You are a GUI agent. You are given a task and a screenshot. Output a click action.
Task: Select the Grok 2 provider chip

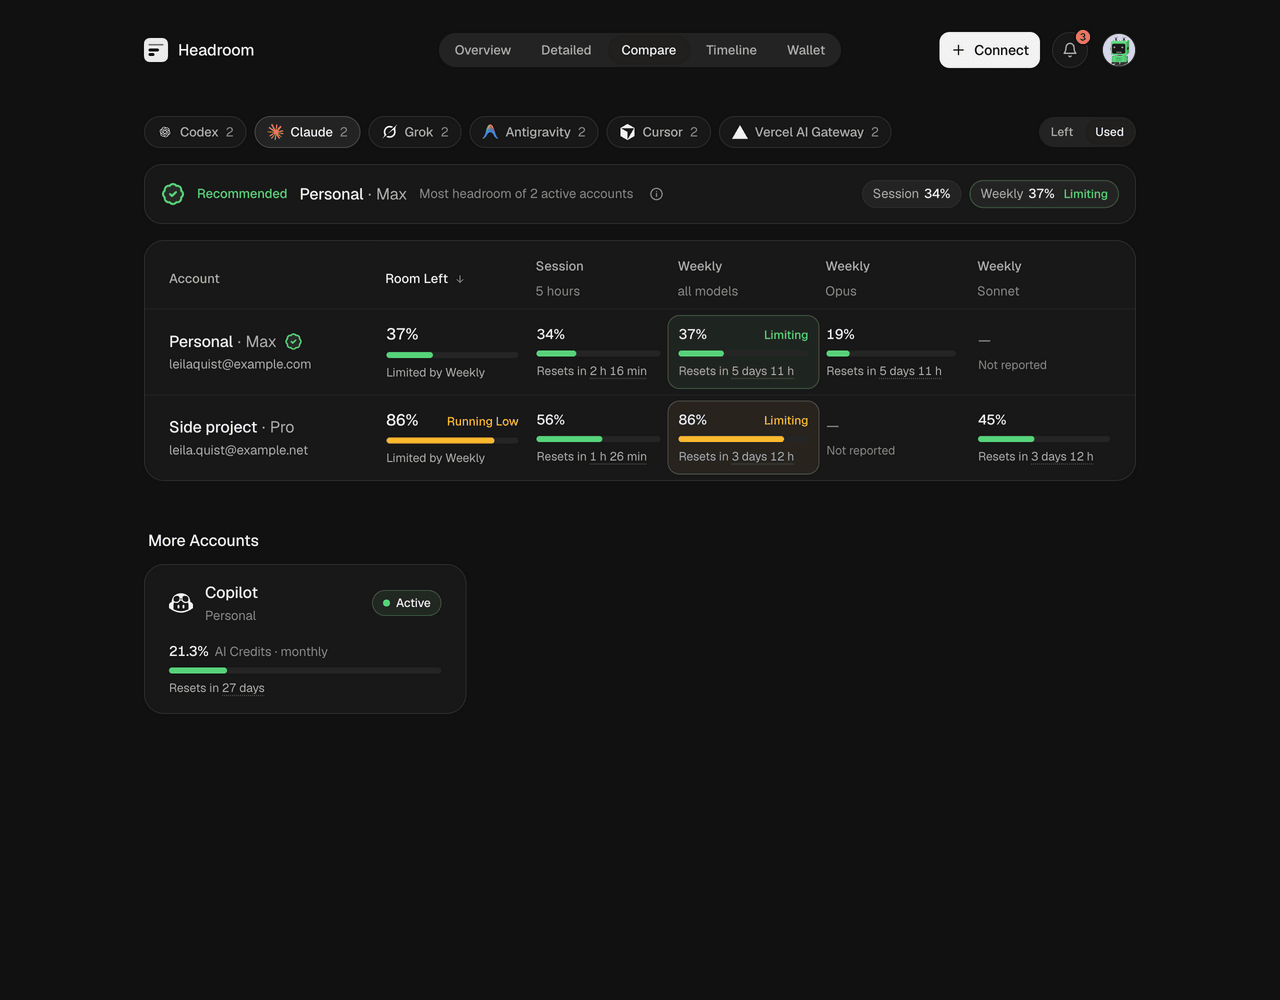pos(415,132)
